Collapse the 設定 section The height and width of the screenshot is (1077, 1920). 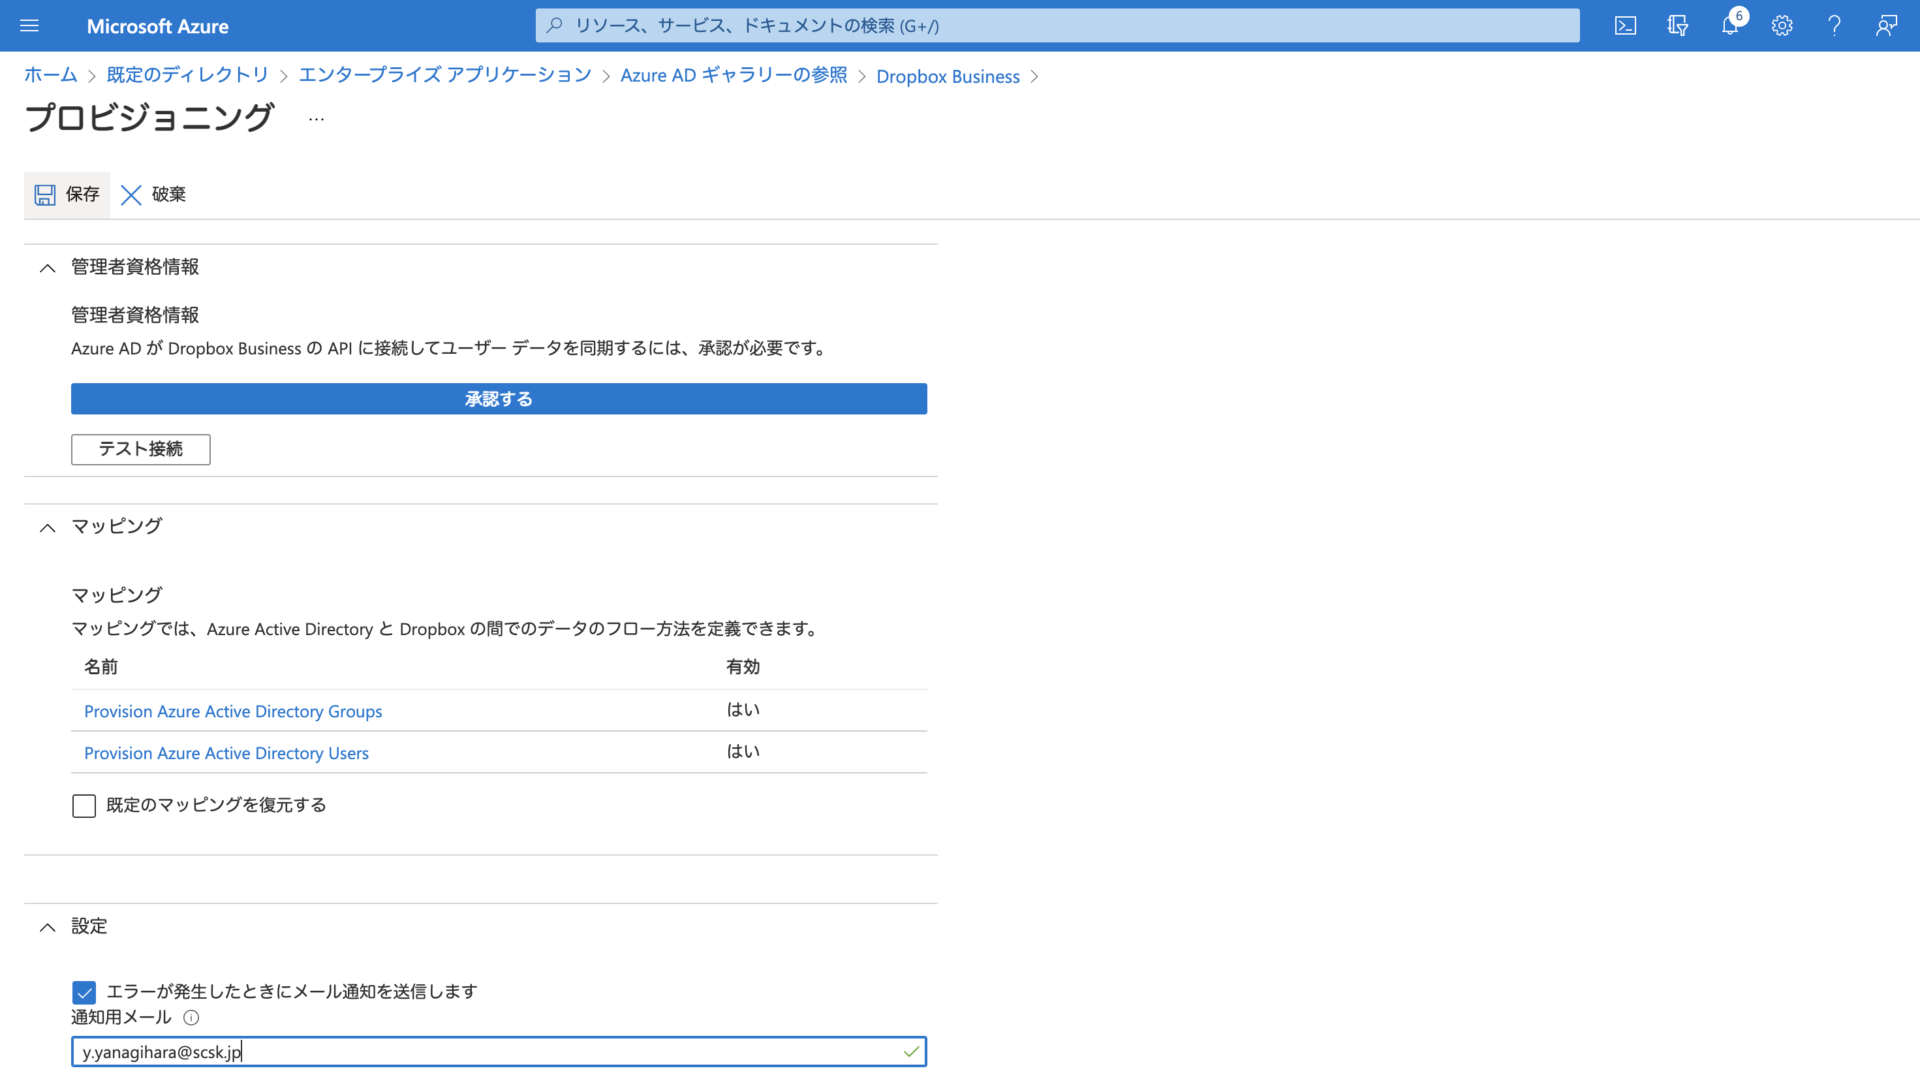click(47, 928)
